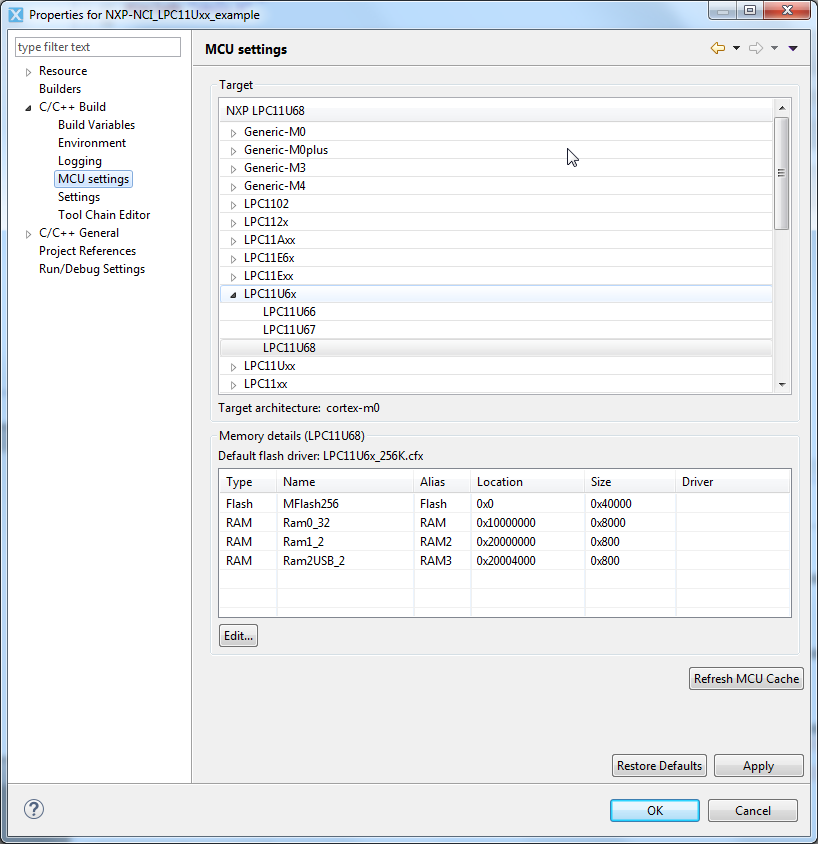This screenshot has width=818, height=844.
Task: Select LPC11U67 target
Action: (x=496, y=329)
